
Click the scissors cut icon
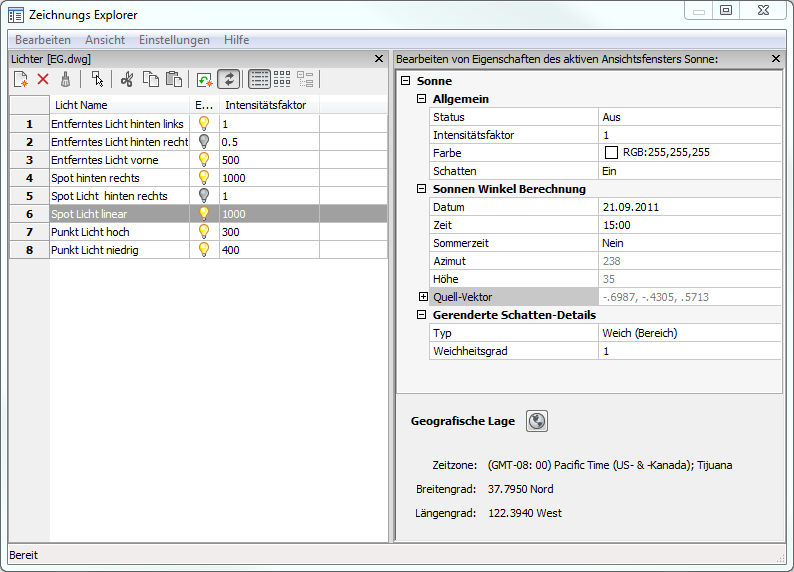tap(127, 79)
